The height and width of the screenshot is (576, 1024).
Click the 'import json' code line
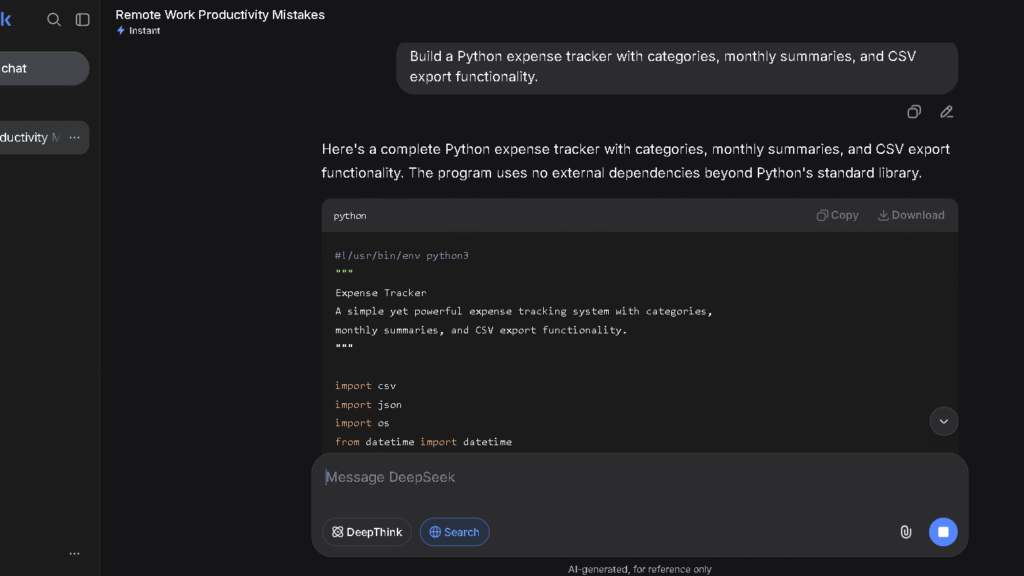(368, 405)
